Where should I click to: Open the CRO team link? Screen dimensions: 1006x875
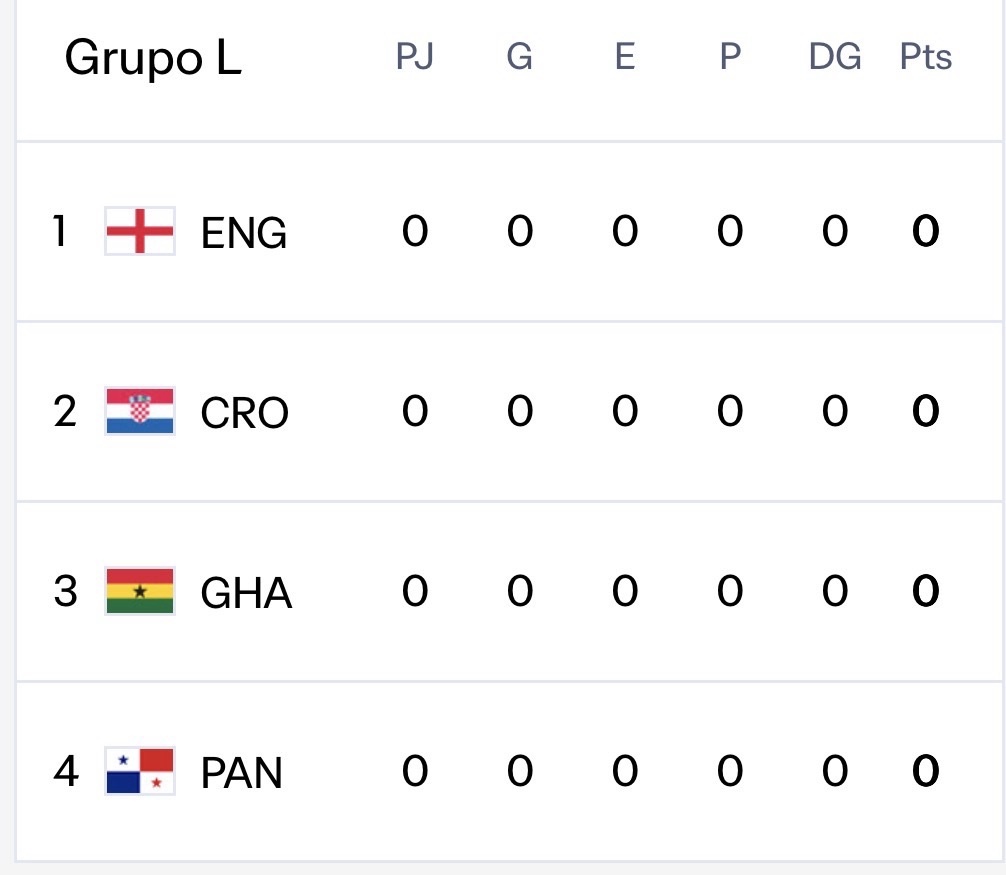(x=245, y=413)
